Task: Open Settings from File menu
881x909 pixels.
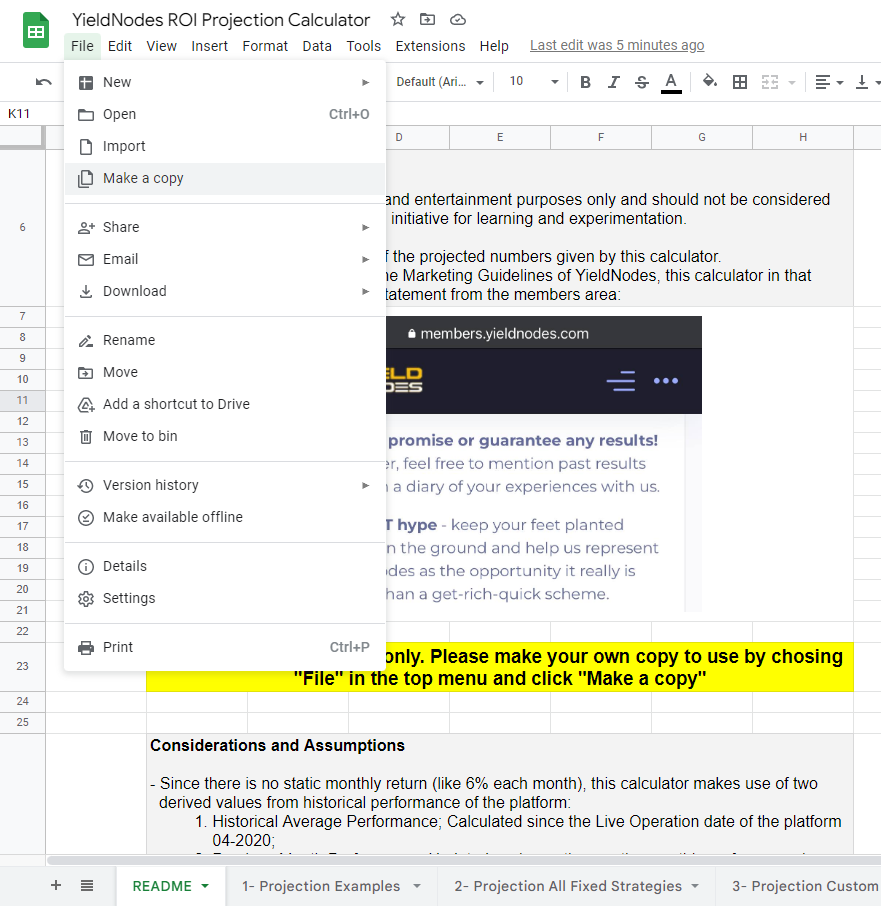Action: coord(225,598)
